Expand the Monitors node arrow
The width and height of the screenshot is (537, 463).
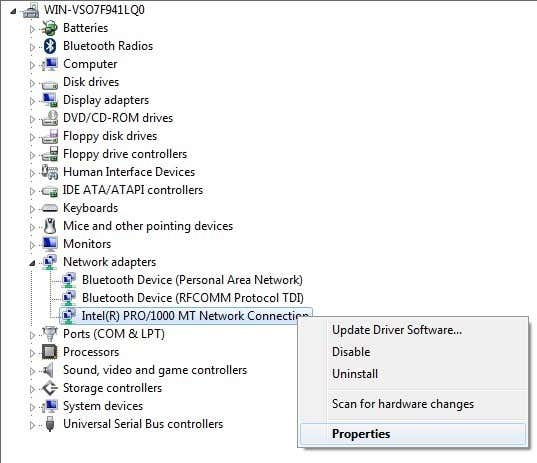[x=32, y=245]
